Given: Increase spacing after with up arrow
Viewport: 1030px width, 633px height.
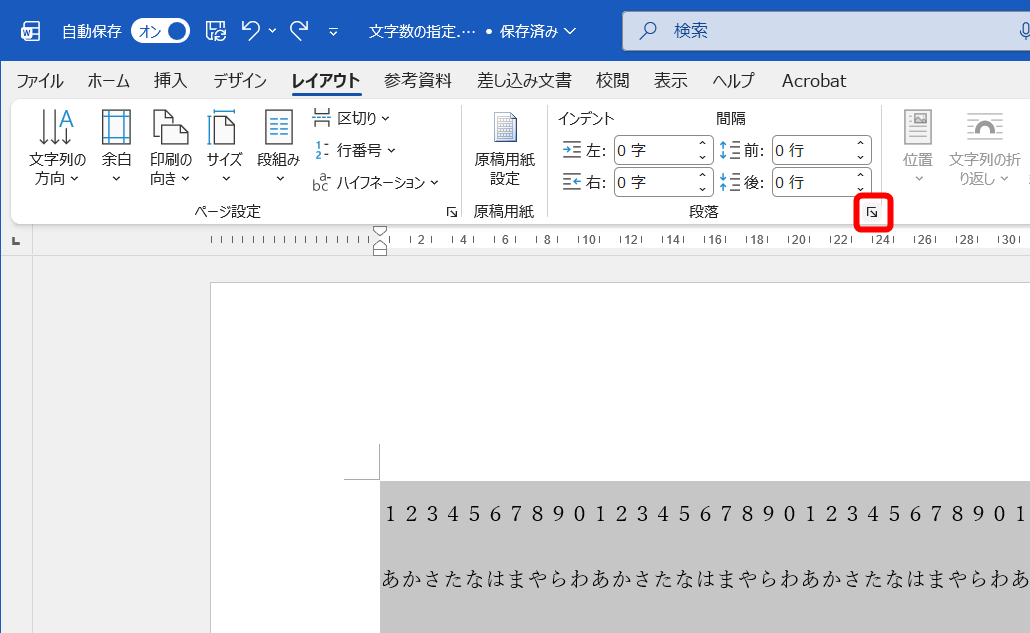Looking at the screenshot, I should 861,176.
